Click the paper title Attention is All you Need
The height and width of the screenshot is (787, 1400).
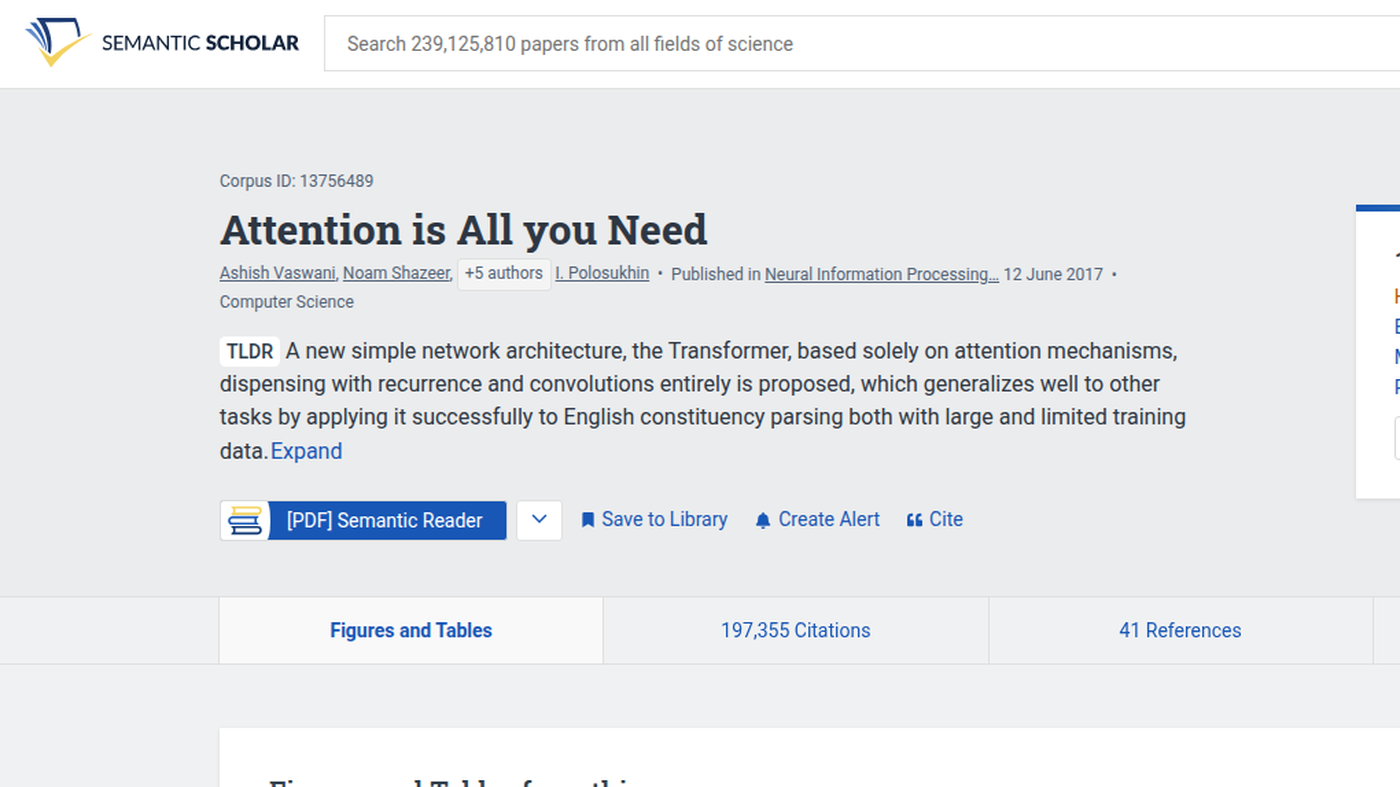[463, 230]
